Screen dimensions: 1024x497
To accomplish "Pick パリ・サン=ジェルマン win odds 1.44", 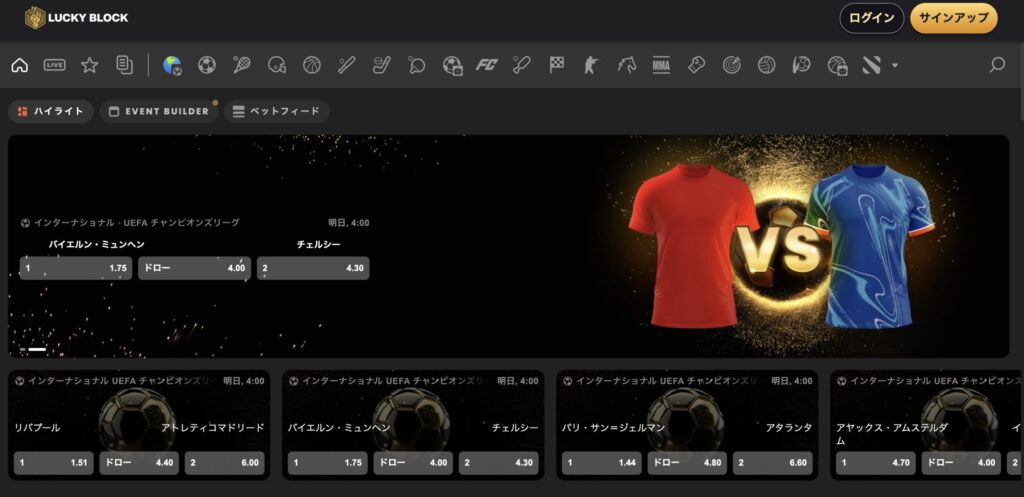I will point(601,463).
